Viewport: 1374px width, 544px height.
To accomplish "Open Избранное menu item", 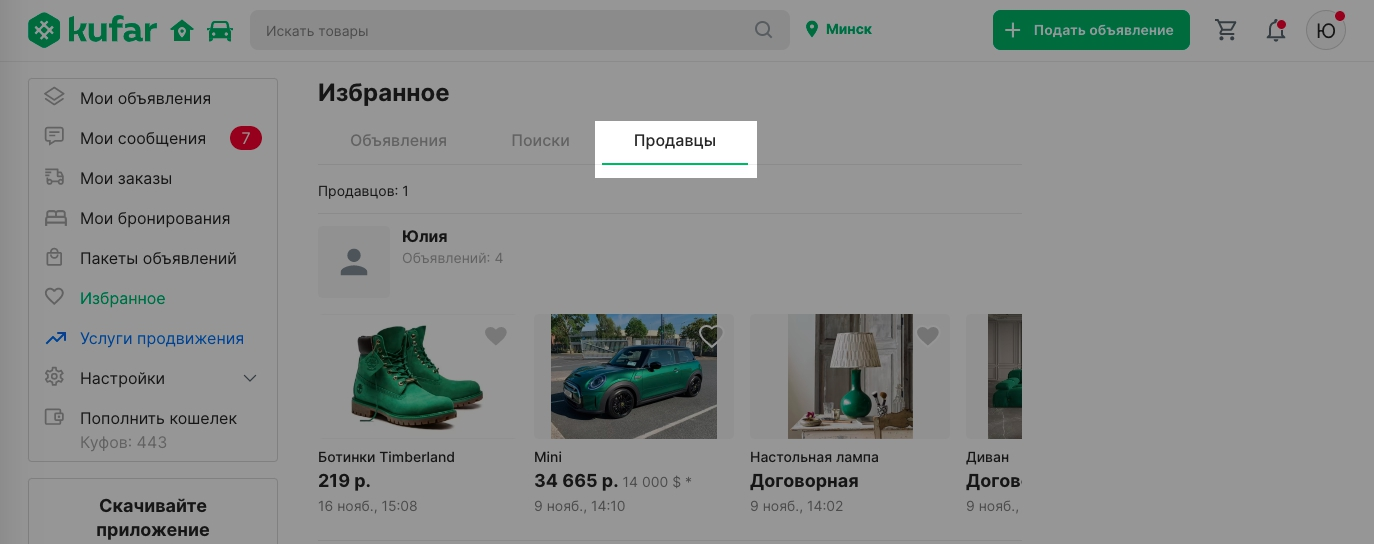I will tap(123, 298).
